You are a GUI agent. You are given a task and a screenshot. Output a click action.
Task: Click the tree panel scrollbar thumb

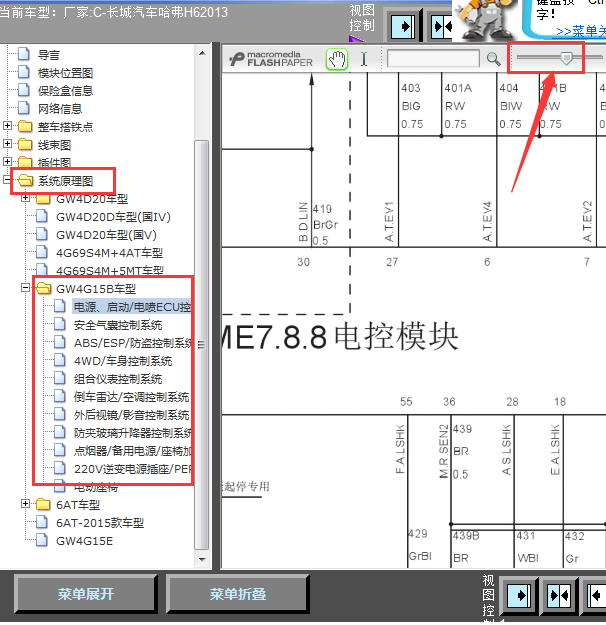[202, 345]
